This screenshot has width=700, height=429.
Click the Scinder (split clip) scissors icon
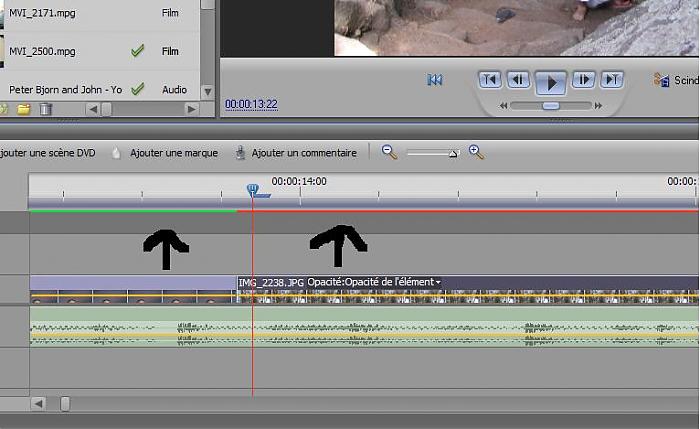pos(661,80)
